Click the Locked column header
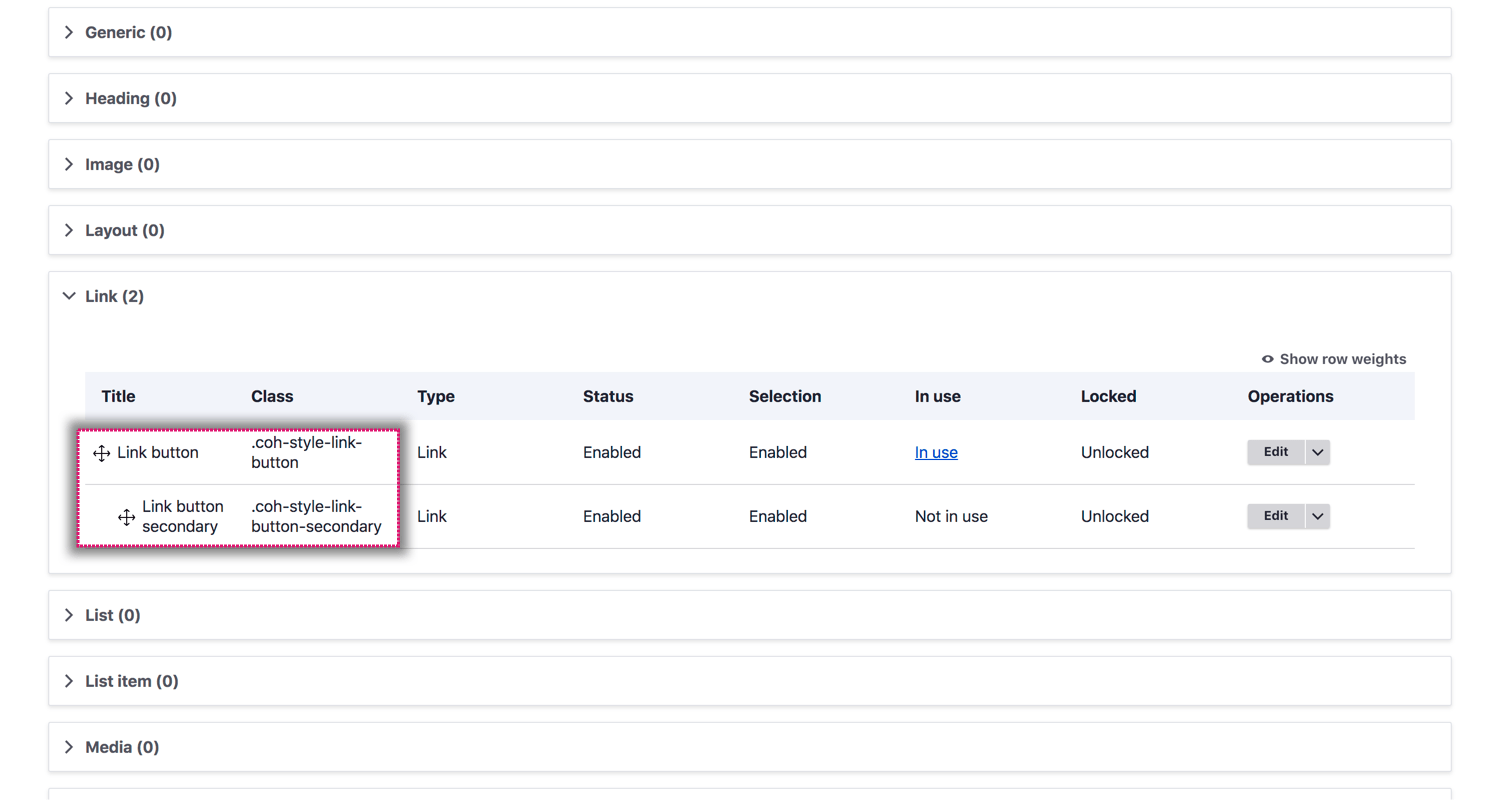This screenshot has width=1500, height=800. (1109, 396)
